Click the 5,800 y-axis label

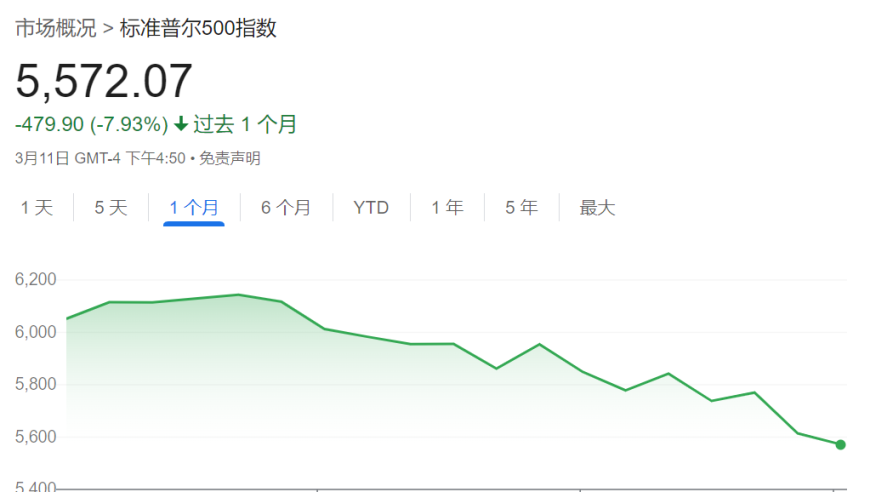coord(36,384)
